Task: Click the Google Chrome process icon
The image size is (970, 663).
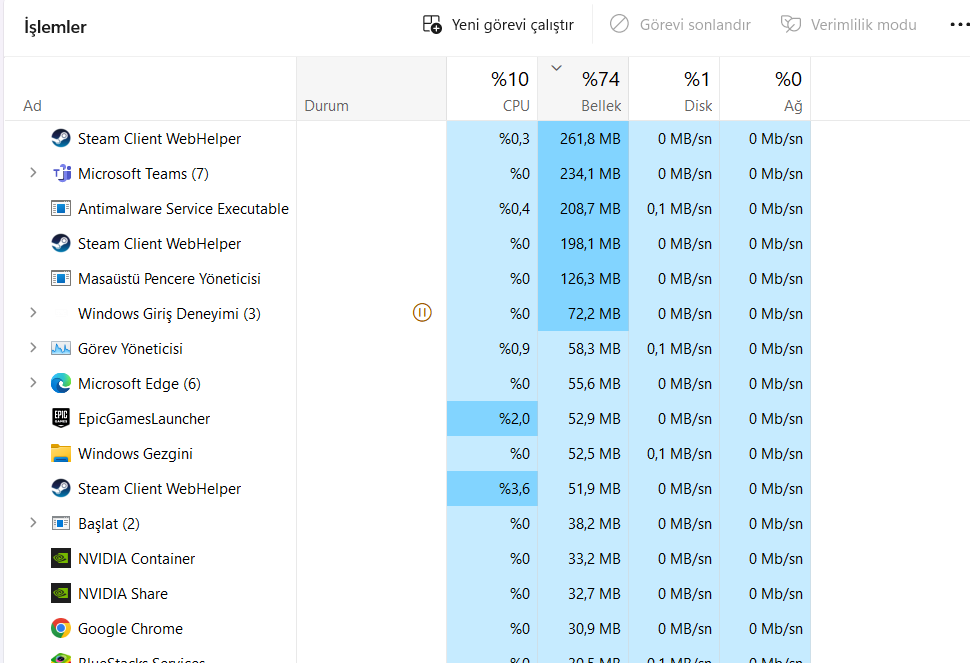Action: [x=61, y=629]
